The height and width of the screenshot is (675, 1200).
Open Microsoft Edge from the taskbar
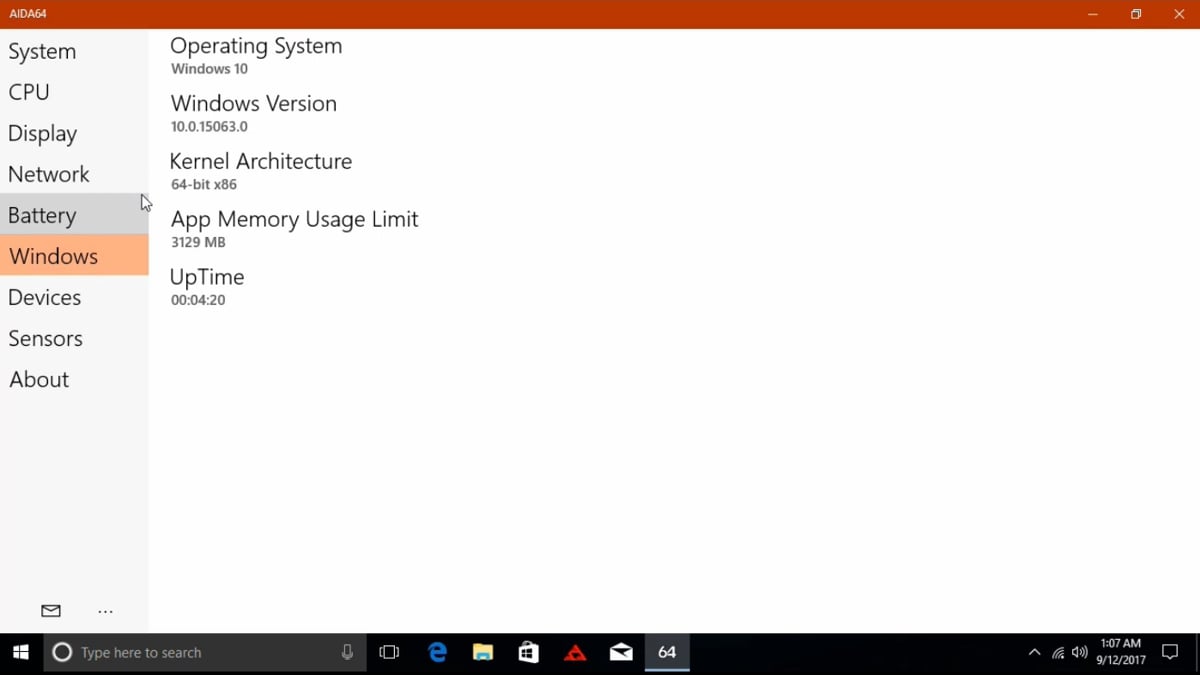436,652
